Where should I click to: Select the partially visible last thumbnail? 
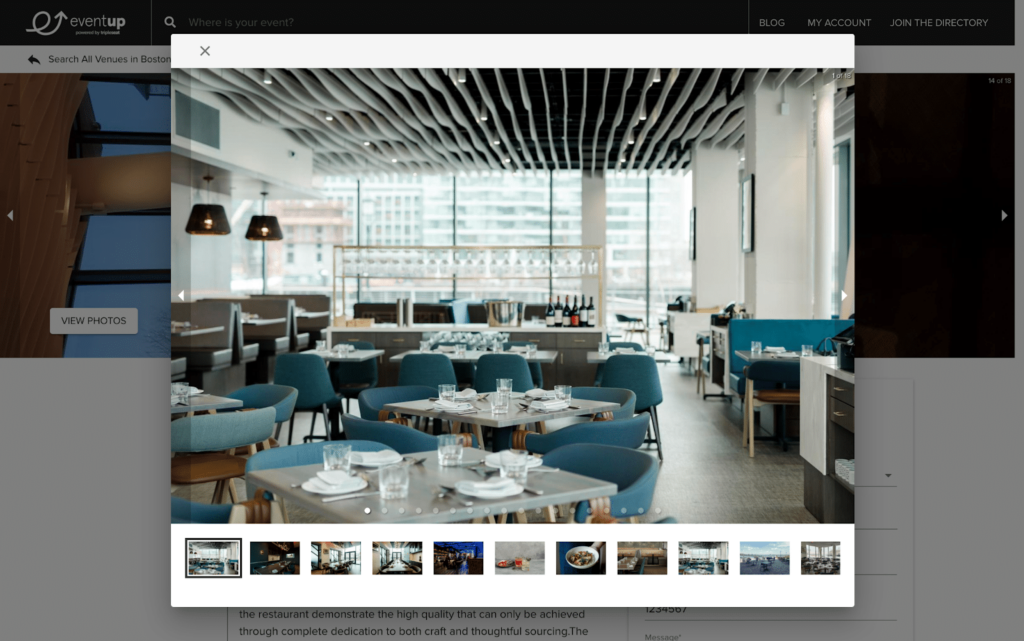[821, 558]
